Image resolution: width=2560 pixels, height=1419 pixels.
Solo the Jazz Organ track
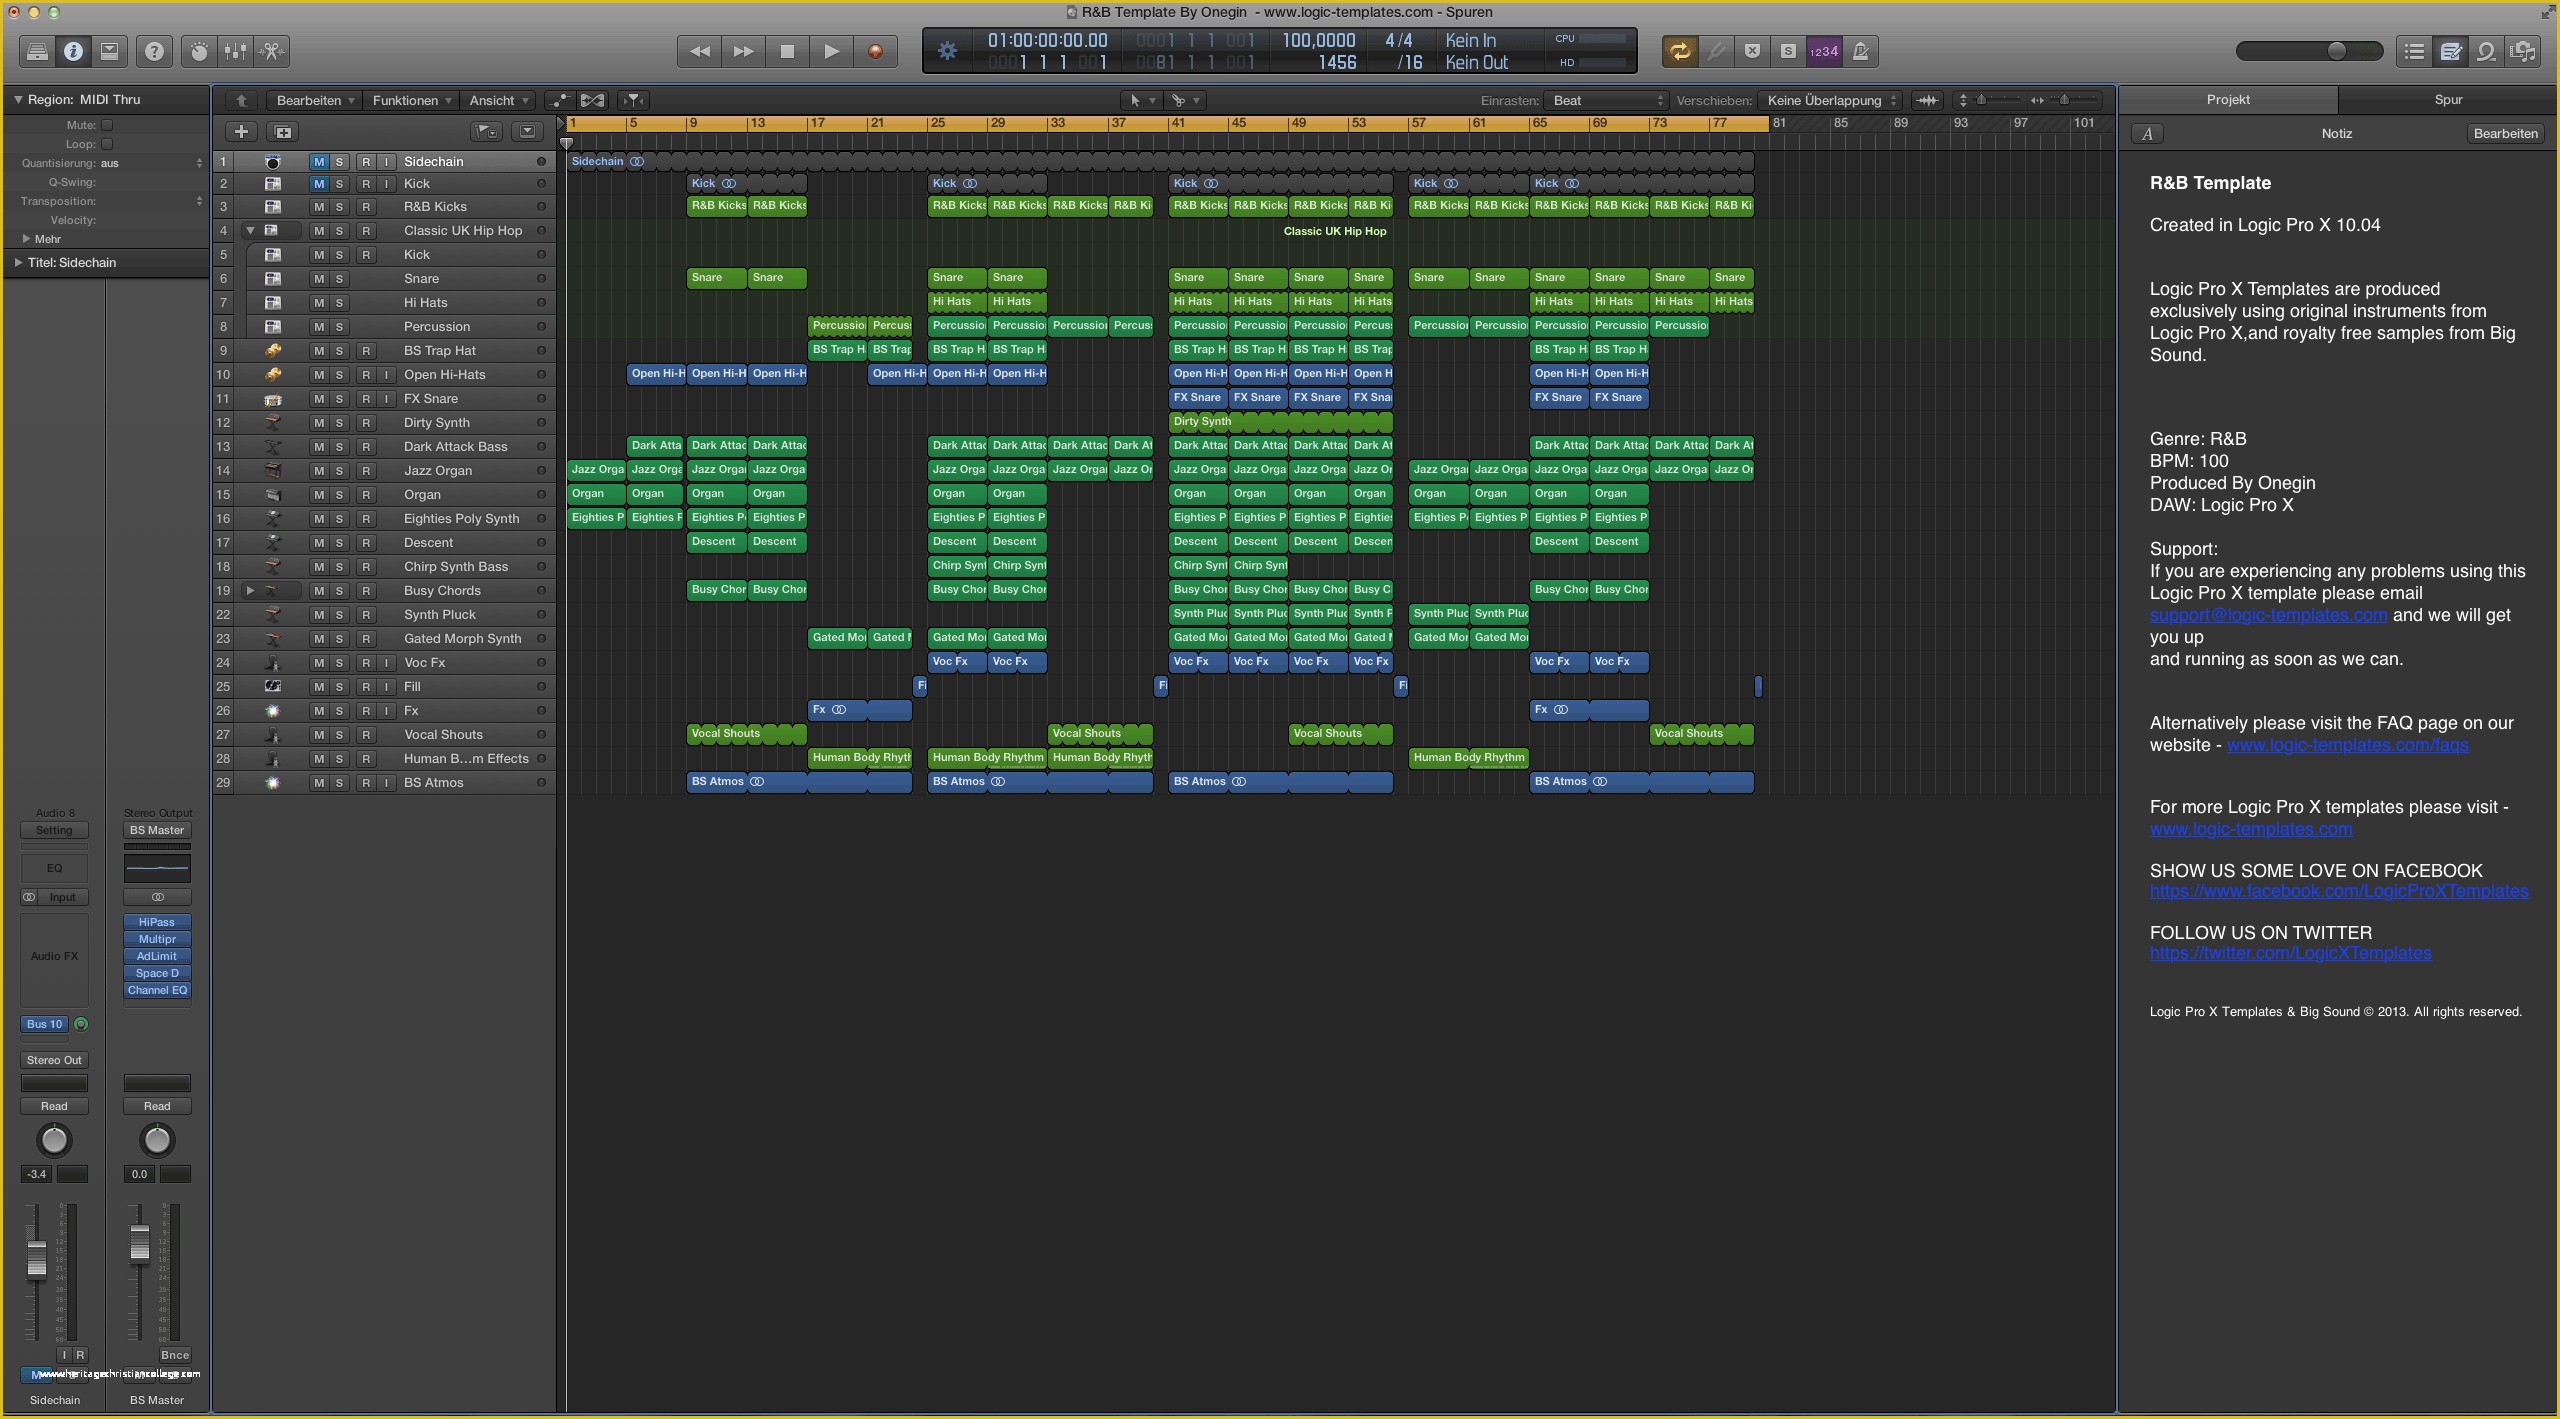click(x=340, y=471)
